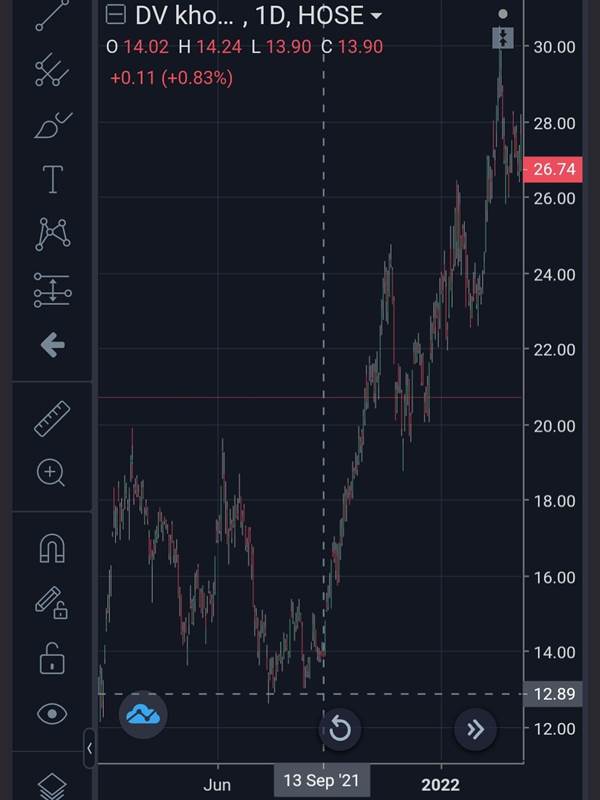This screenshot has width=600, height=800.
Task: Click the crosshair price label 12.89
Action: click(553, 694)
